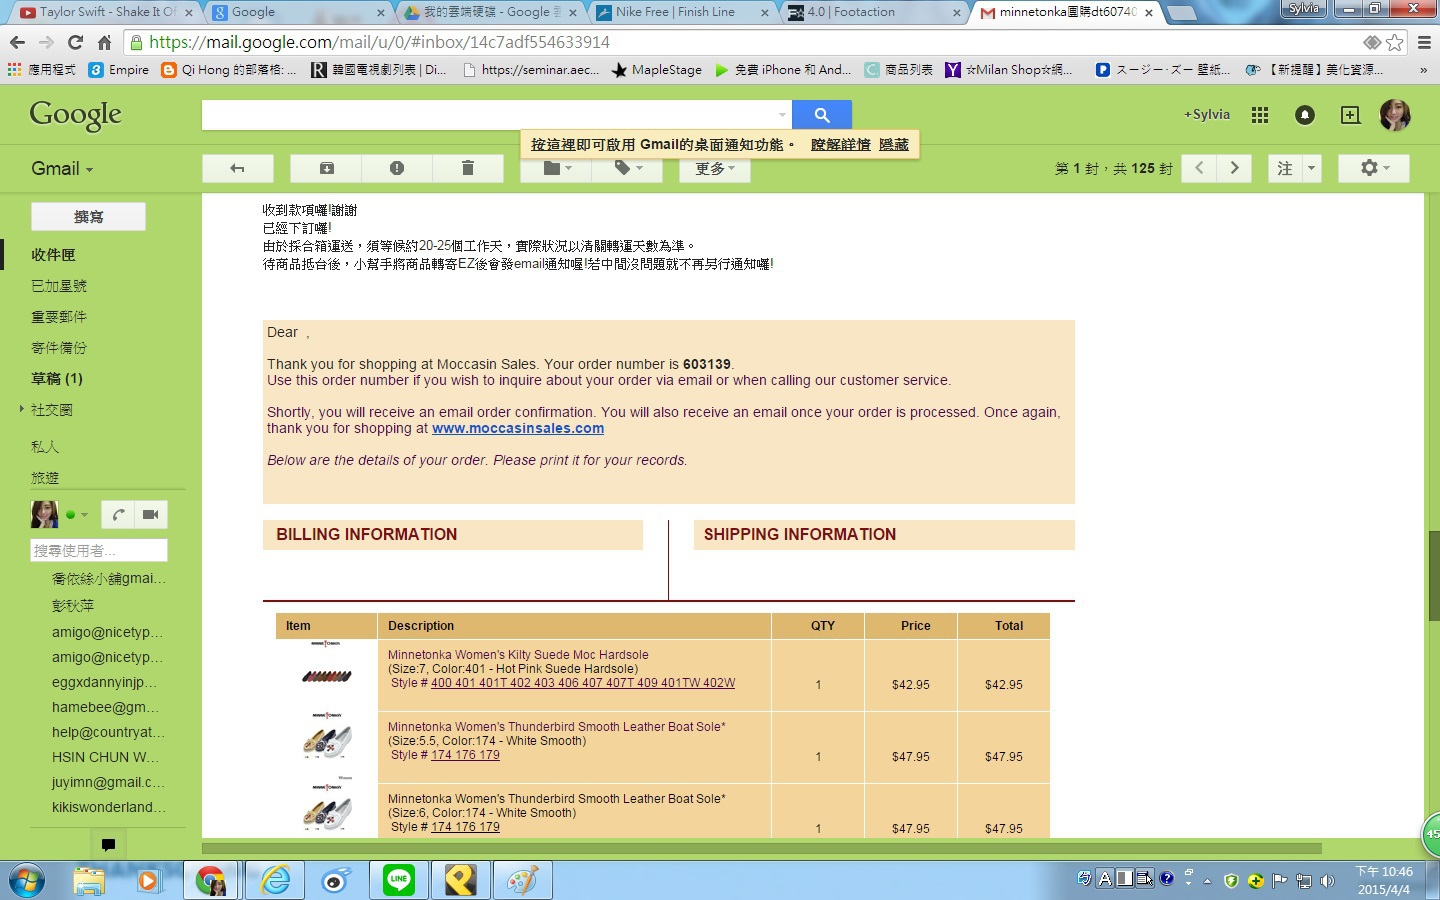Click the Chrome reload button
This screenshot has height=900, width=1440.
click(x=75, y=42)
